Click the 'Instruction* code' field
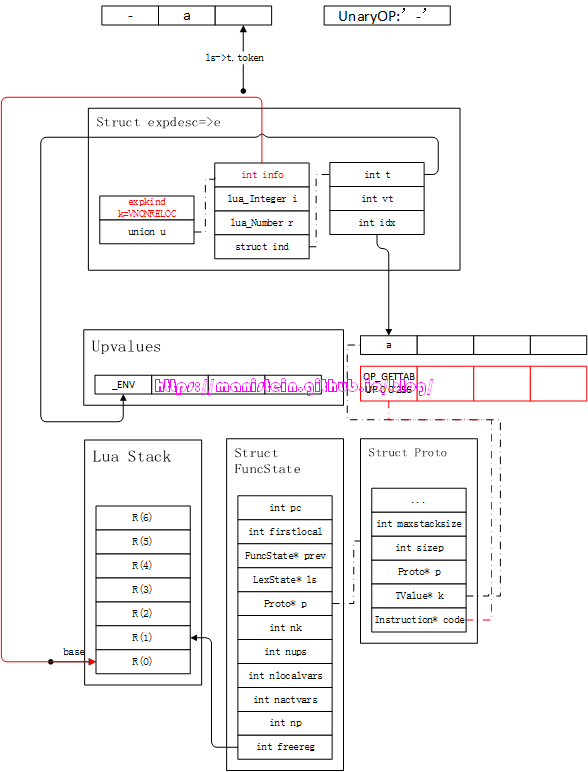 (x=419, y=620)
